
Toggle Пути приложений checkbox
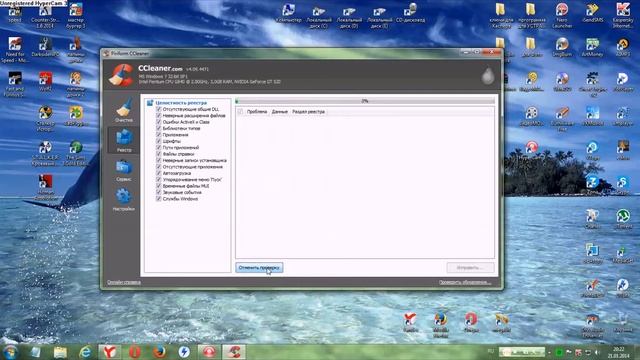tap(159, 147)
